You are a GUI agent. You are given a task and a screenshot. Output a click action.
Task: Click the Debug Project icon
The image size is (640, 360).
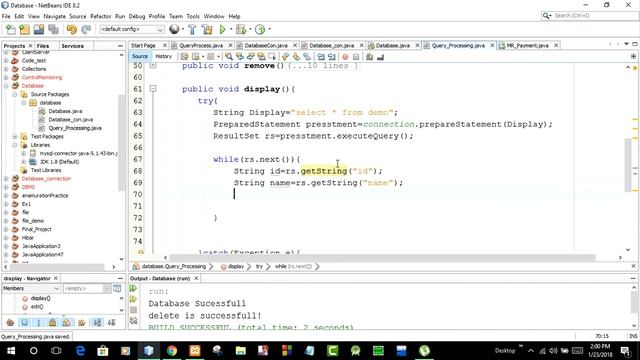click(x=241, y=29)
